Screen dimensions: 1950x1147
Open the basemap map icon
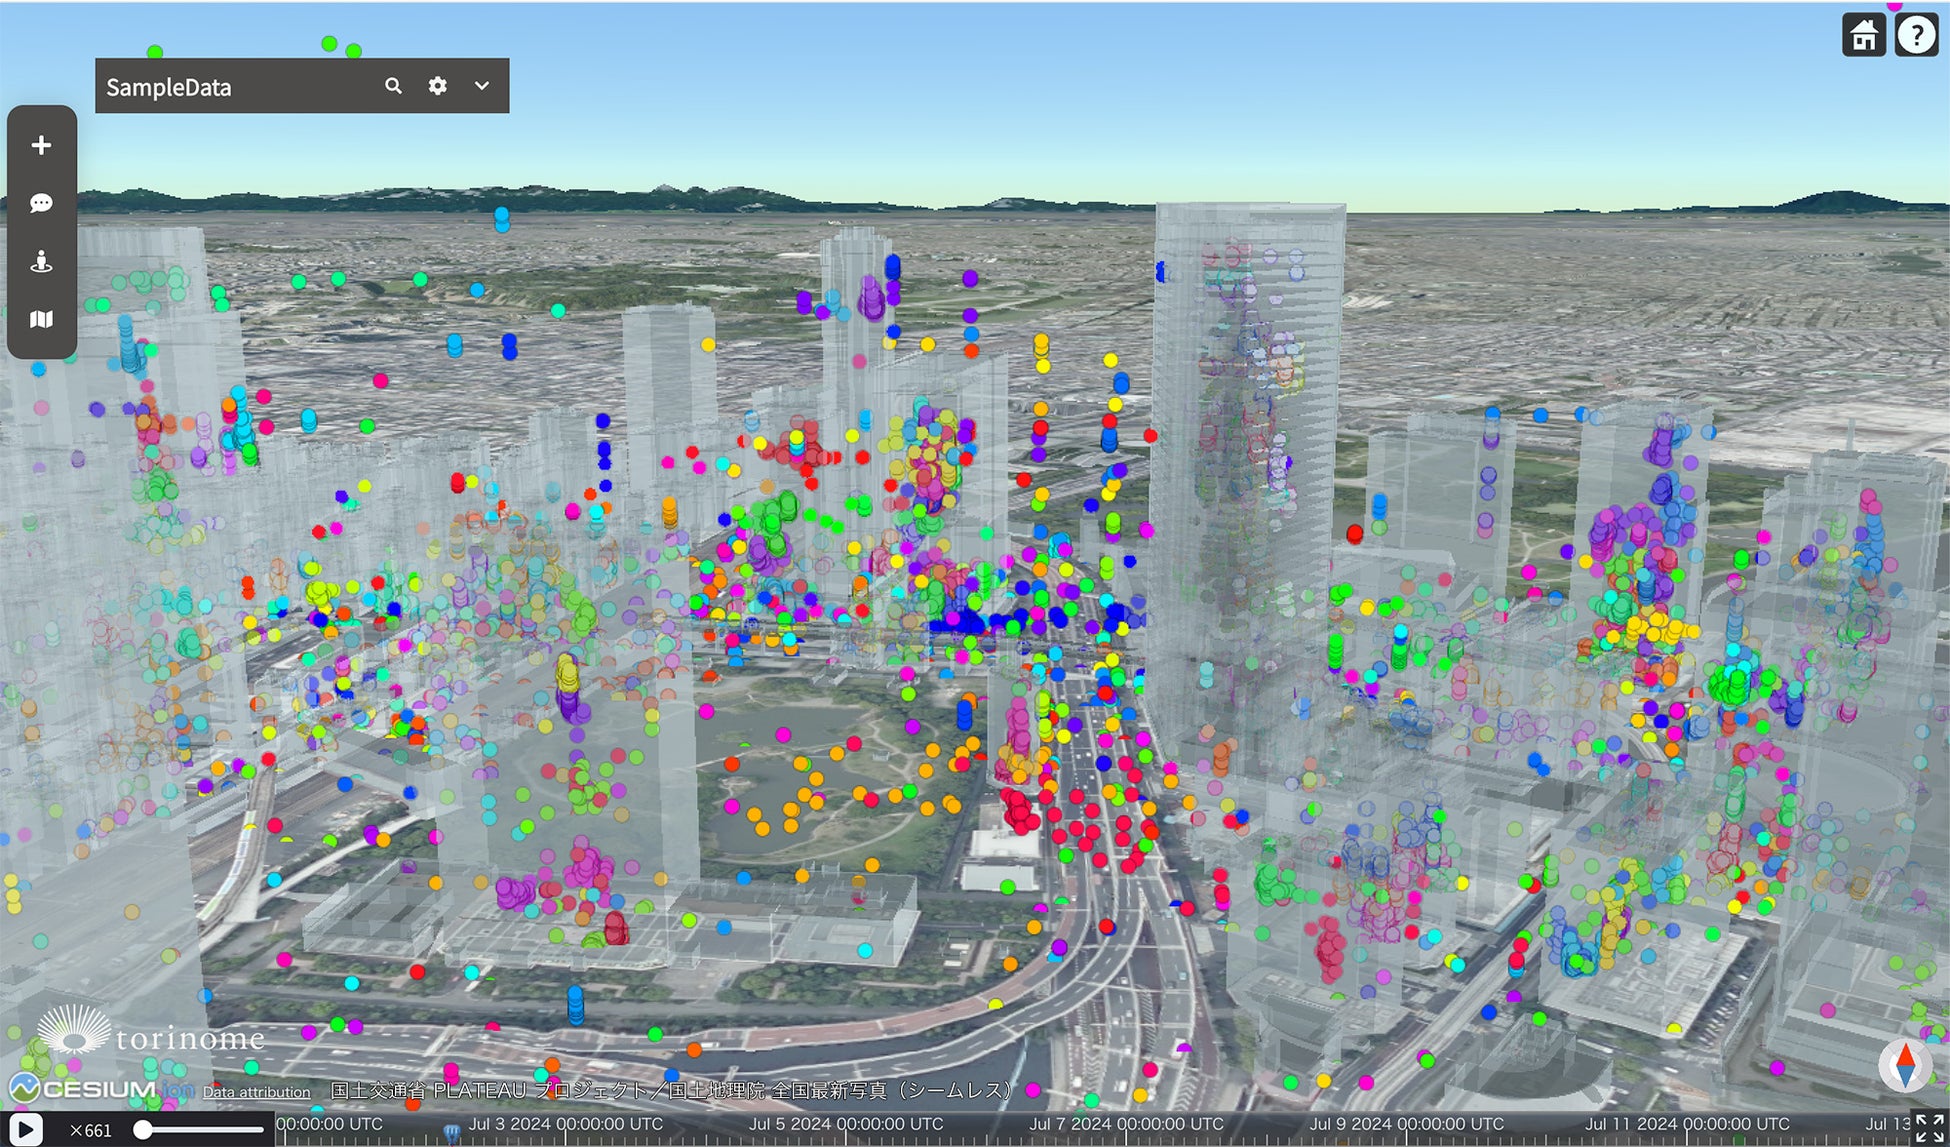click(41, 320)
